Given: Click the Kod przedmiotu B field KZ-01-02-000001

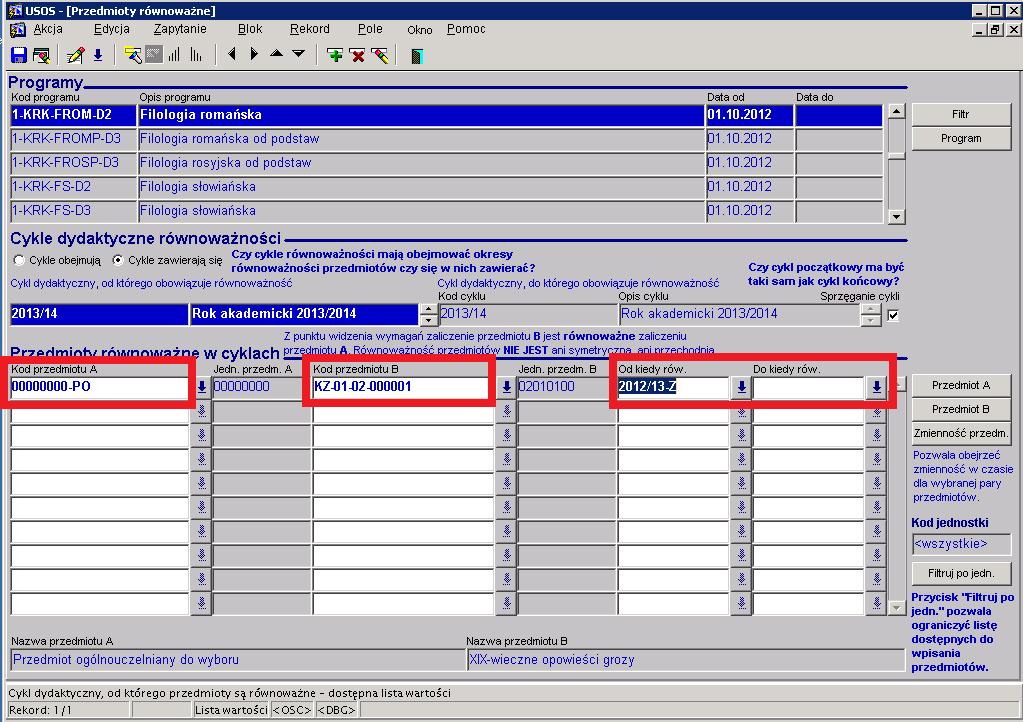Looking at the screenshot, I should point(403,387).
